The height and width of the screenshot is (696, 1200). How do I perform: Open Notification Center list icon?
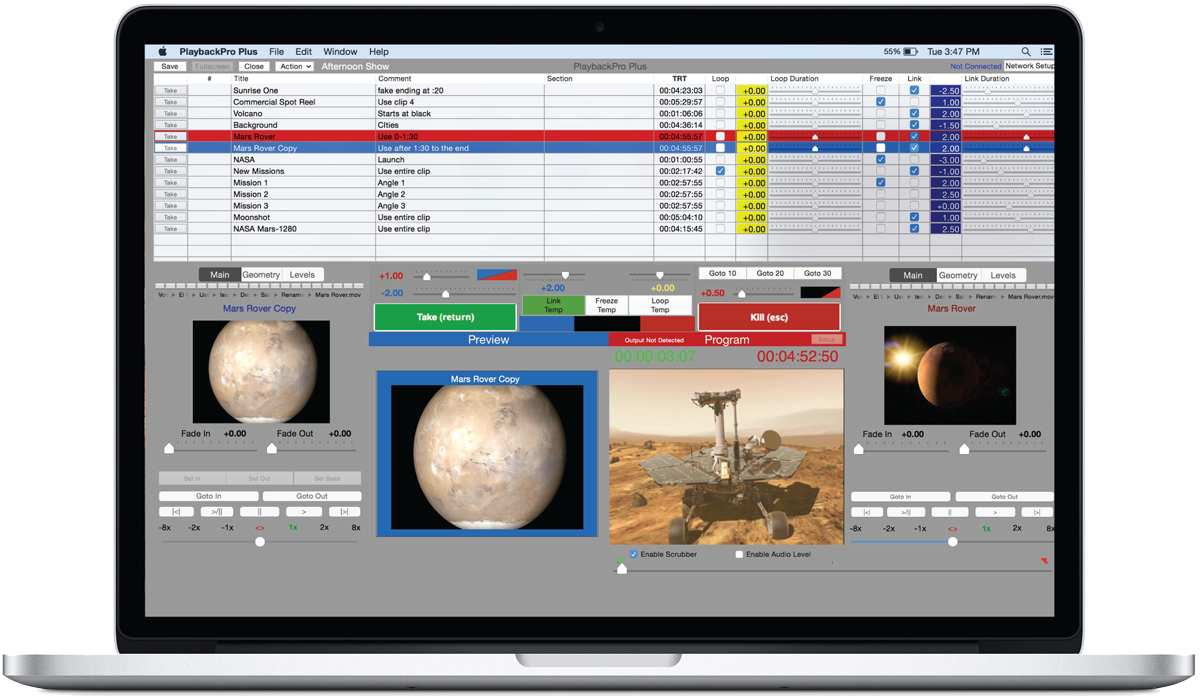click(1046, 51)
